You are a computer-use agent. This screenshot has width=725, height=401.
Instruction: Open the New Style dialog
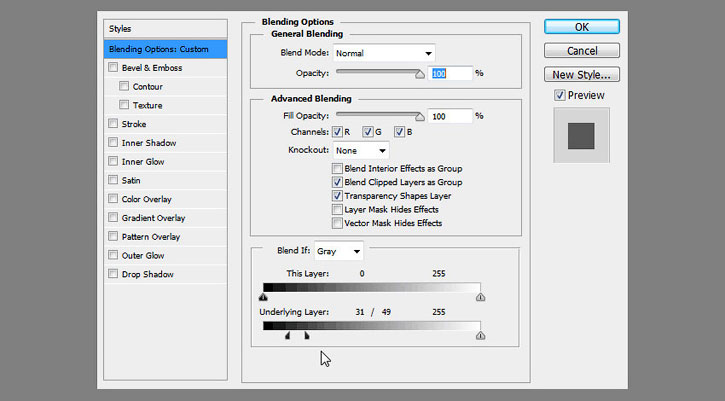pyautogui.click(x=582, y=74)
